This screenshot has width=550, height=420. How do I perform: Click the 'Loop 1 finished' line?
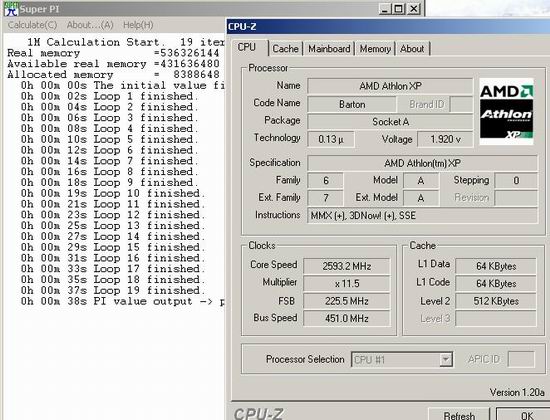(x=109, y=96)
